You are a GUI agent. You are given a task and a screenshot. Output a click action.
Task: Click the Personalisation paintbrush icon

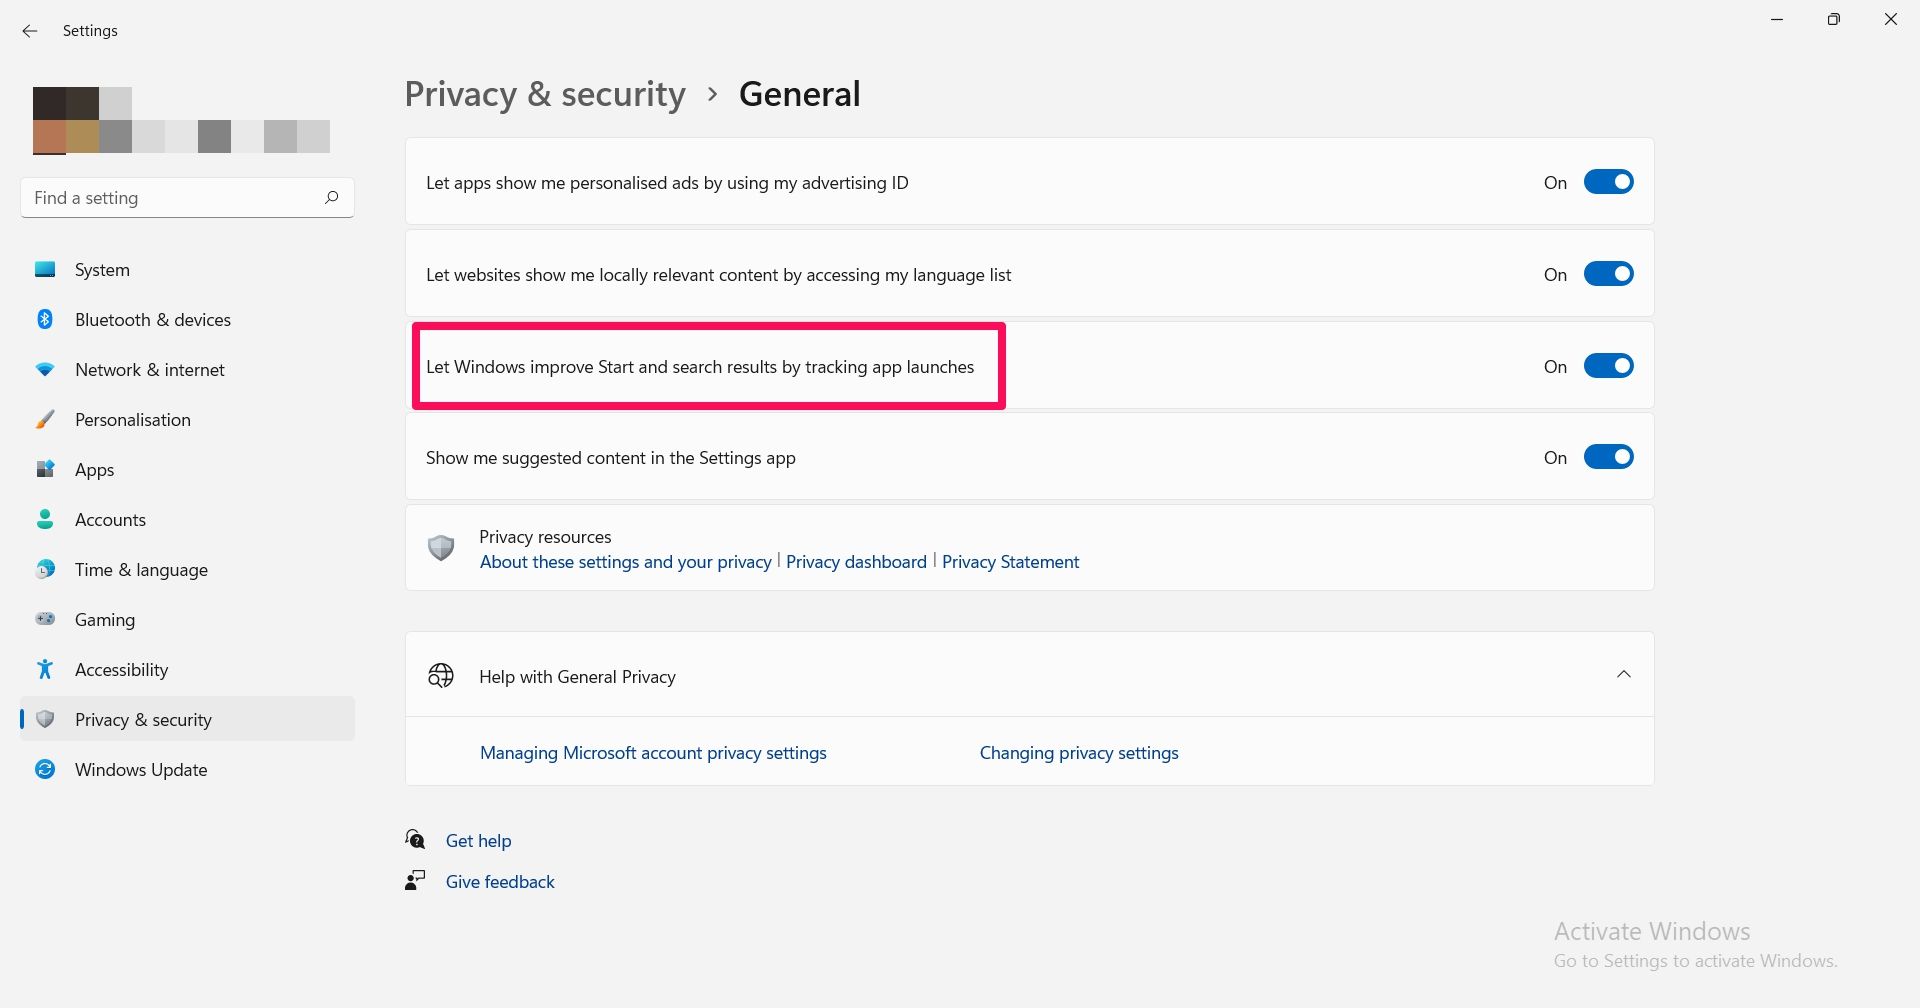(45, 419)
